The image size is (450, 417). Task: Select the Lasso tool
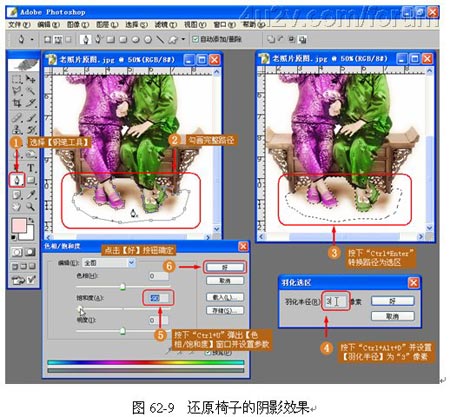[17, 91]
